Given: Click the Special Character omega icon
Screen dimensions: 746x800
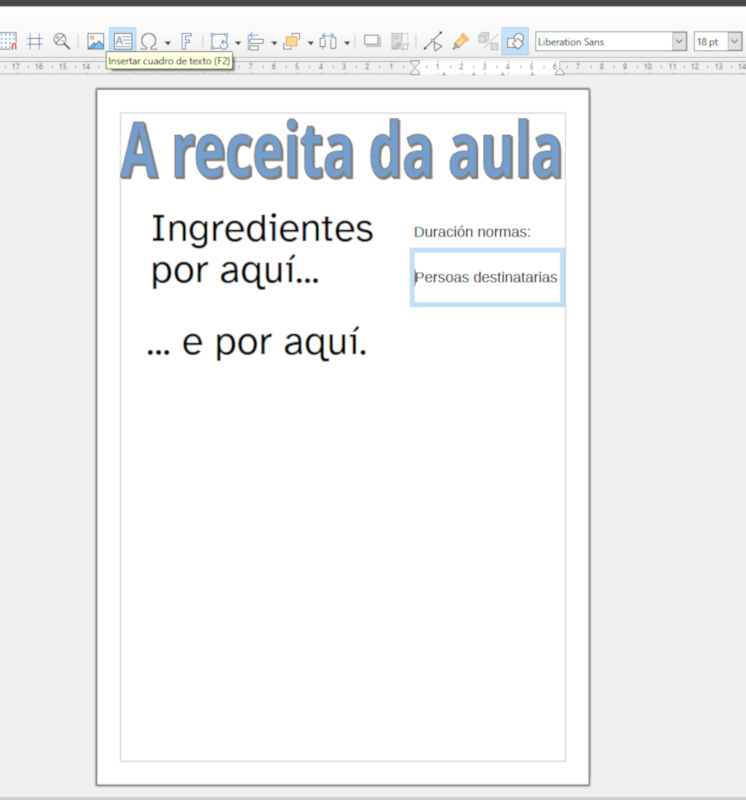Looking at the screenshot, I should coord(149,41).
